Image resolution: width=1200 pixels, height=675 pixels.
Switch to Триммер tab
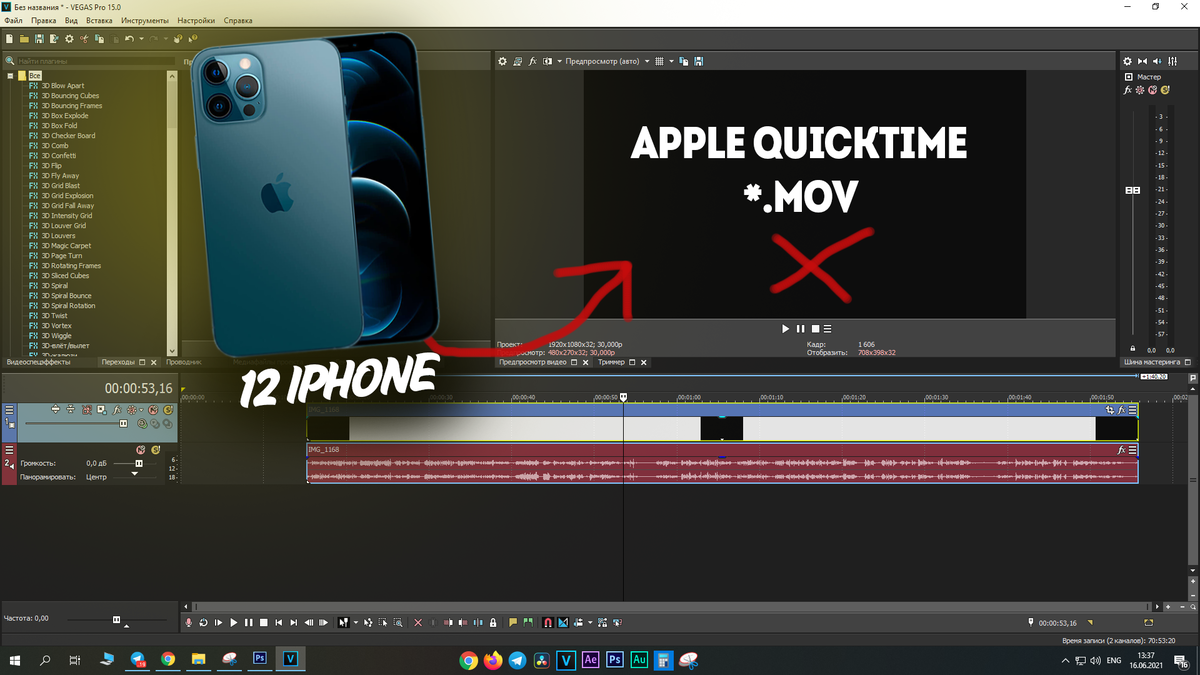tap(611, 362)
